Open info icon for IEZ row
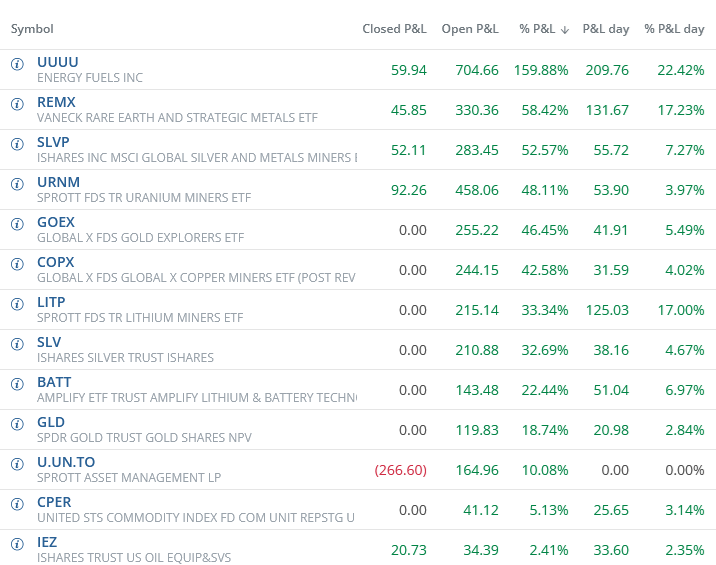Screen dimensions: 716x565 coord(17,544)
